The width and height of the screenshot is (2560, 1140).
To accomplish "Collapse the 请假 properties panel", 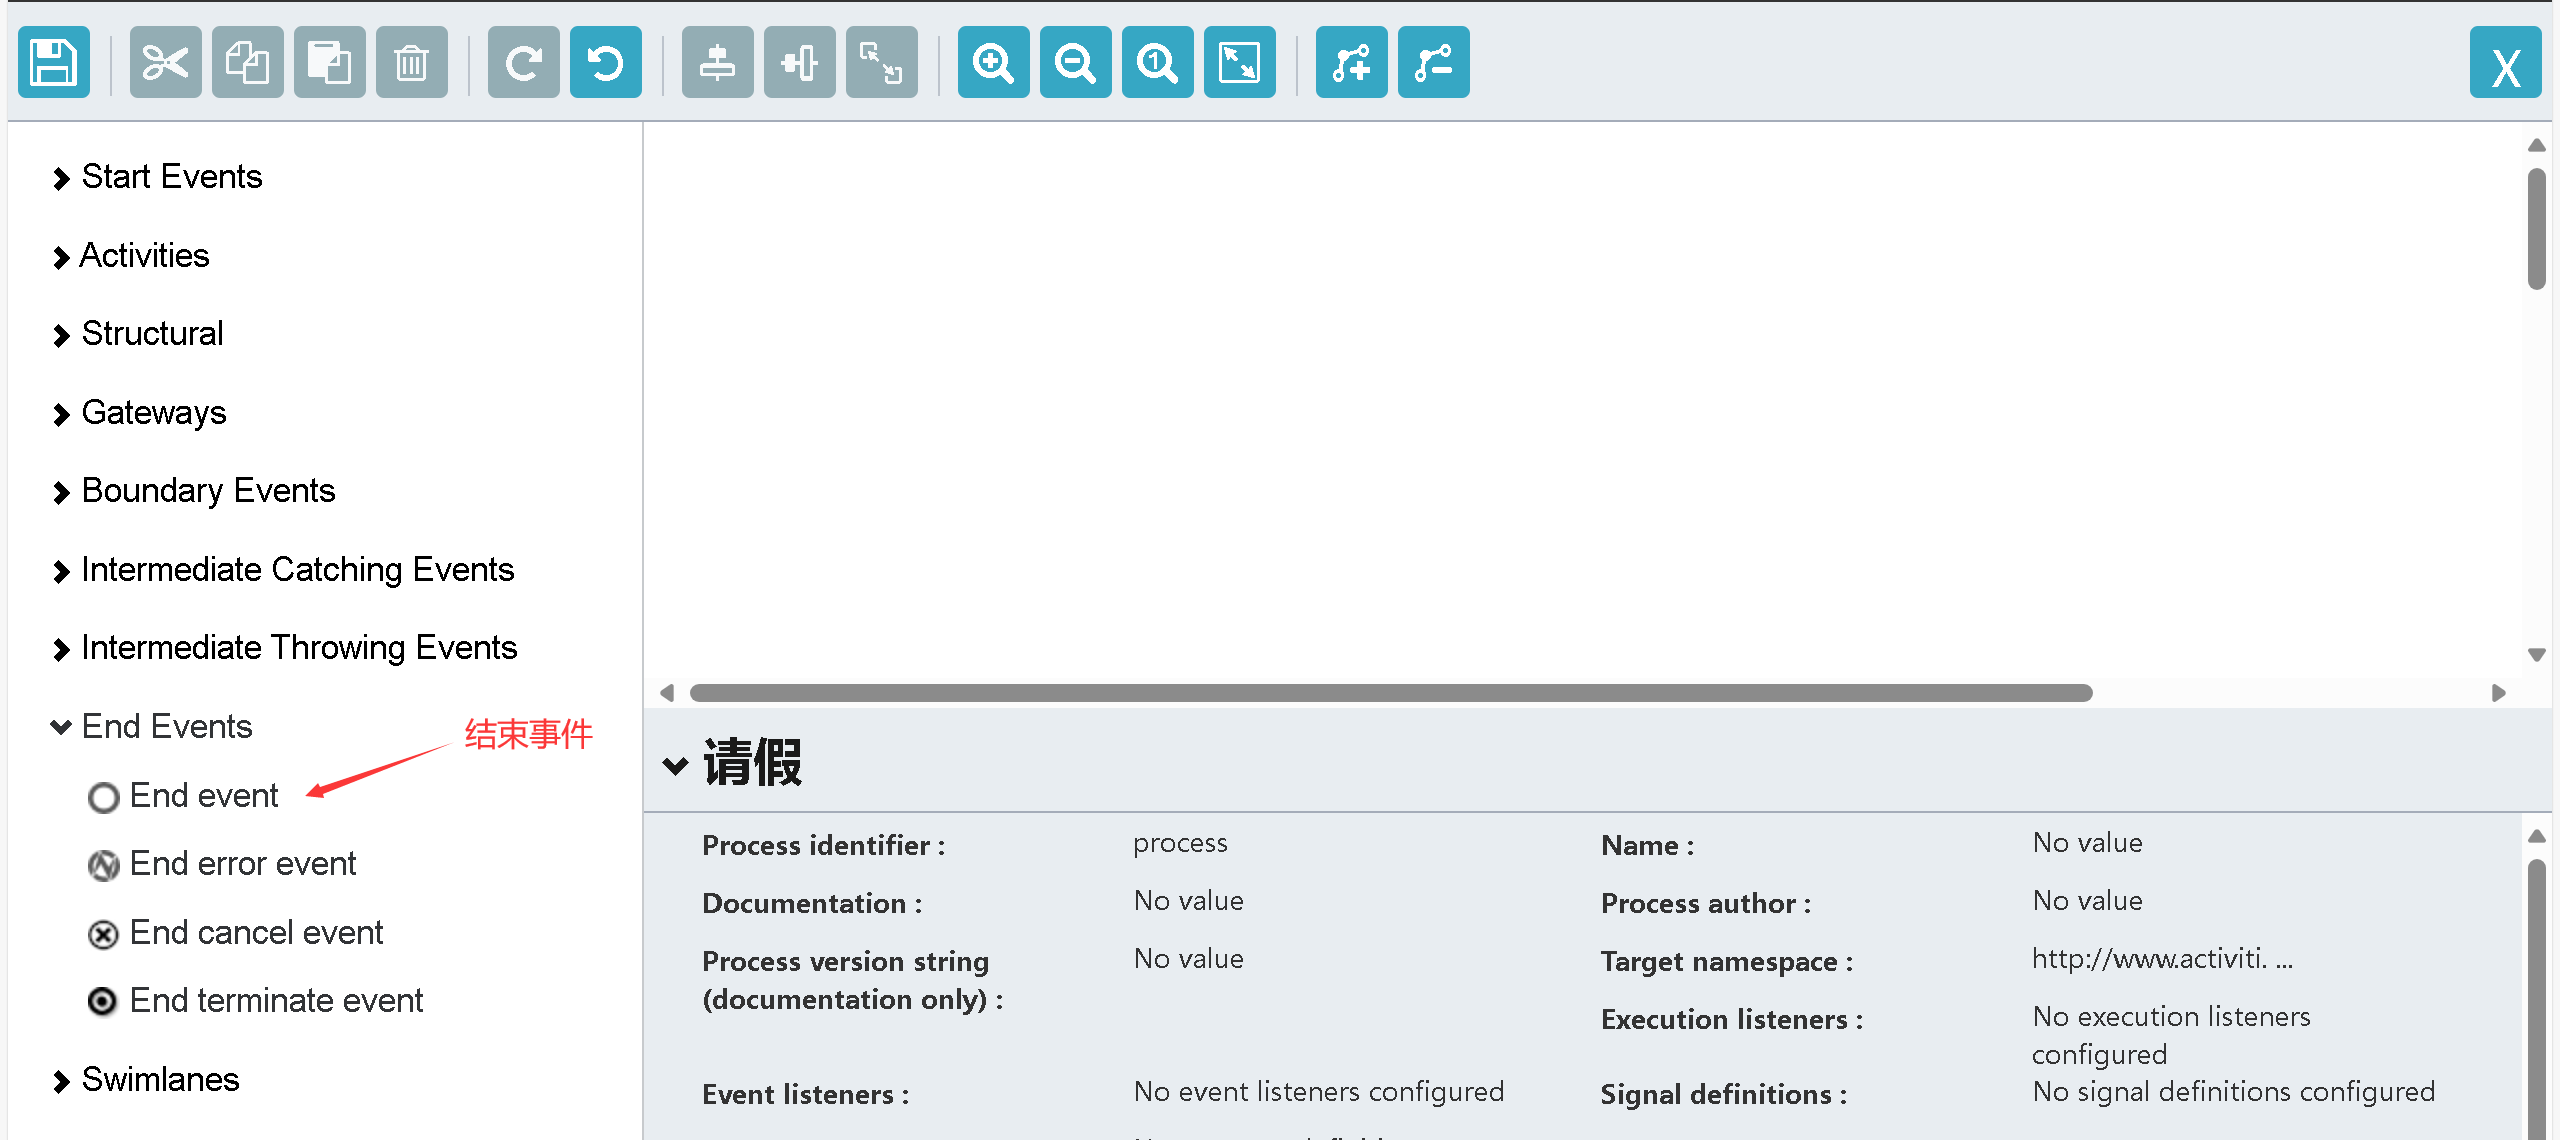I will tap(676, 765).
